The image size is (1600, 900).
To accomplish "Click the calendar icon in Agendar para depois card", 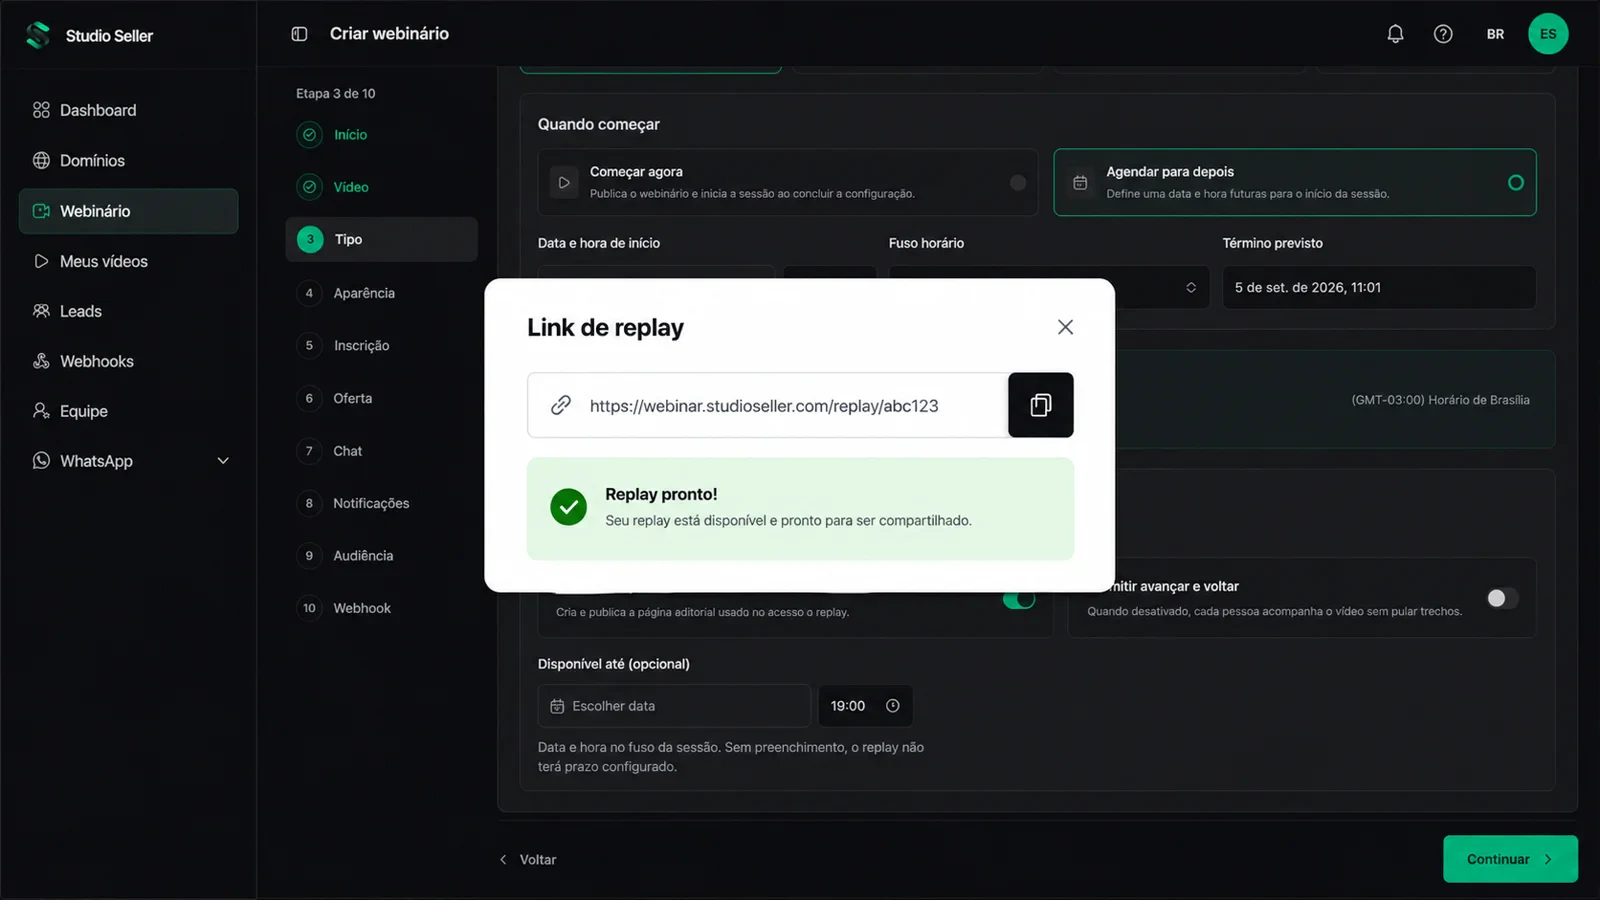I will [x=1080, y=183].
